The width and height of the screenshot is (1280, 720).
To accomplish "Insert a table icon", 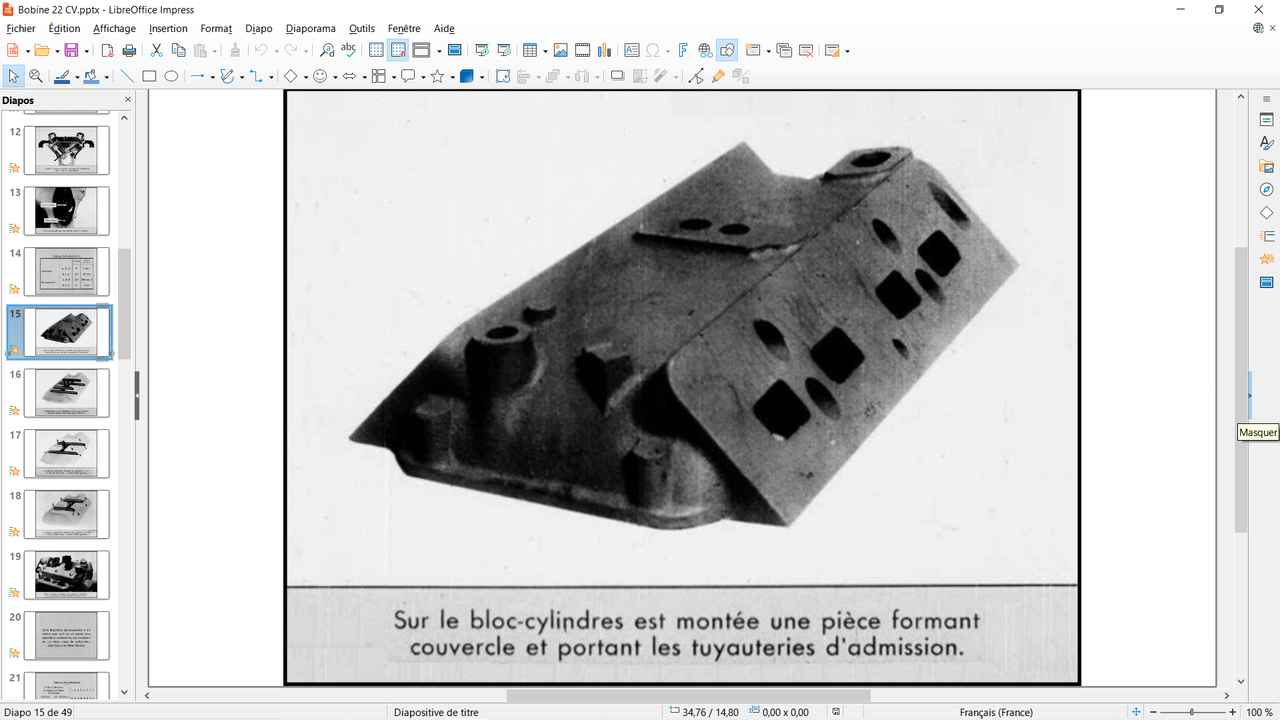I will (530, 50).
